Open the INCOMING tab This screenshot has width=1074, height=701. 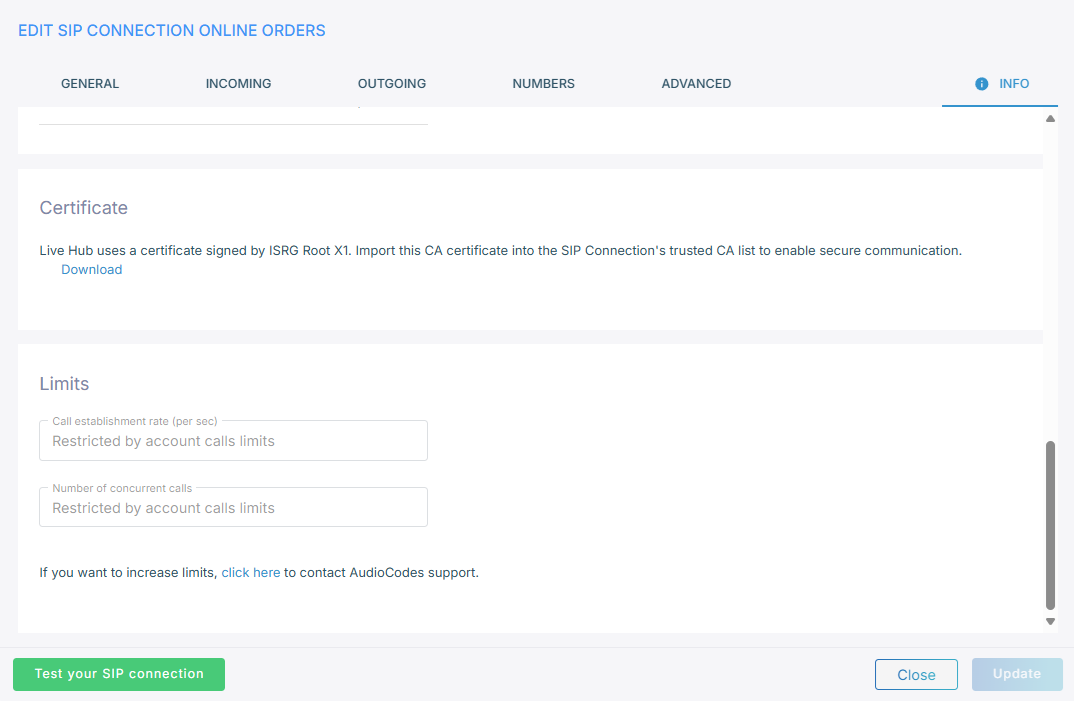[x=238, y=84]
